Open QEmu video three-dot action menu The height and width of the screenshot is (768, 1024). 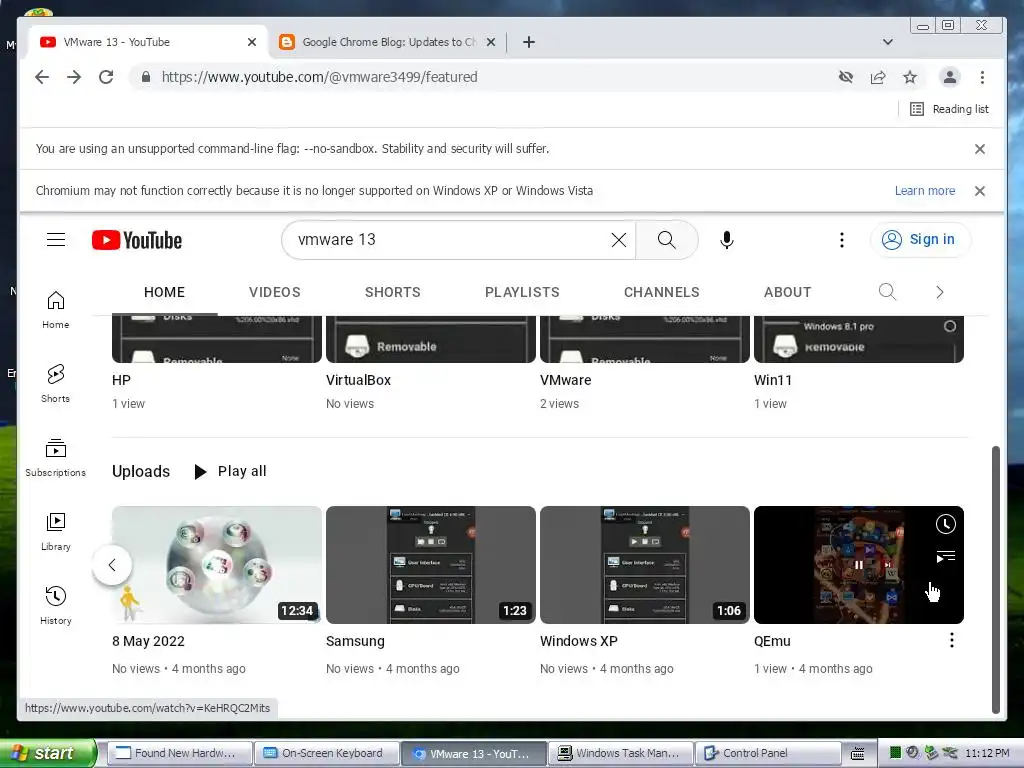click(x=952, y=640)
